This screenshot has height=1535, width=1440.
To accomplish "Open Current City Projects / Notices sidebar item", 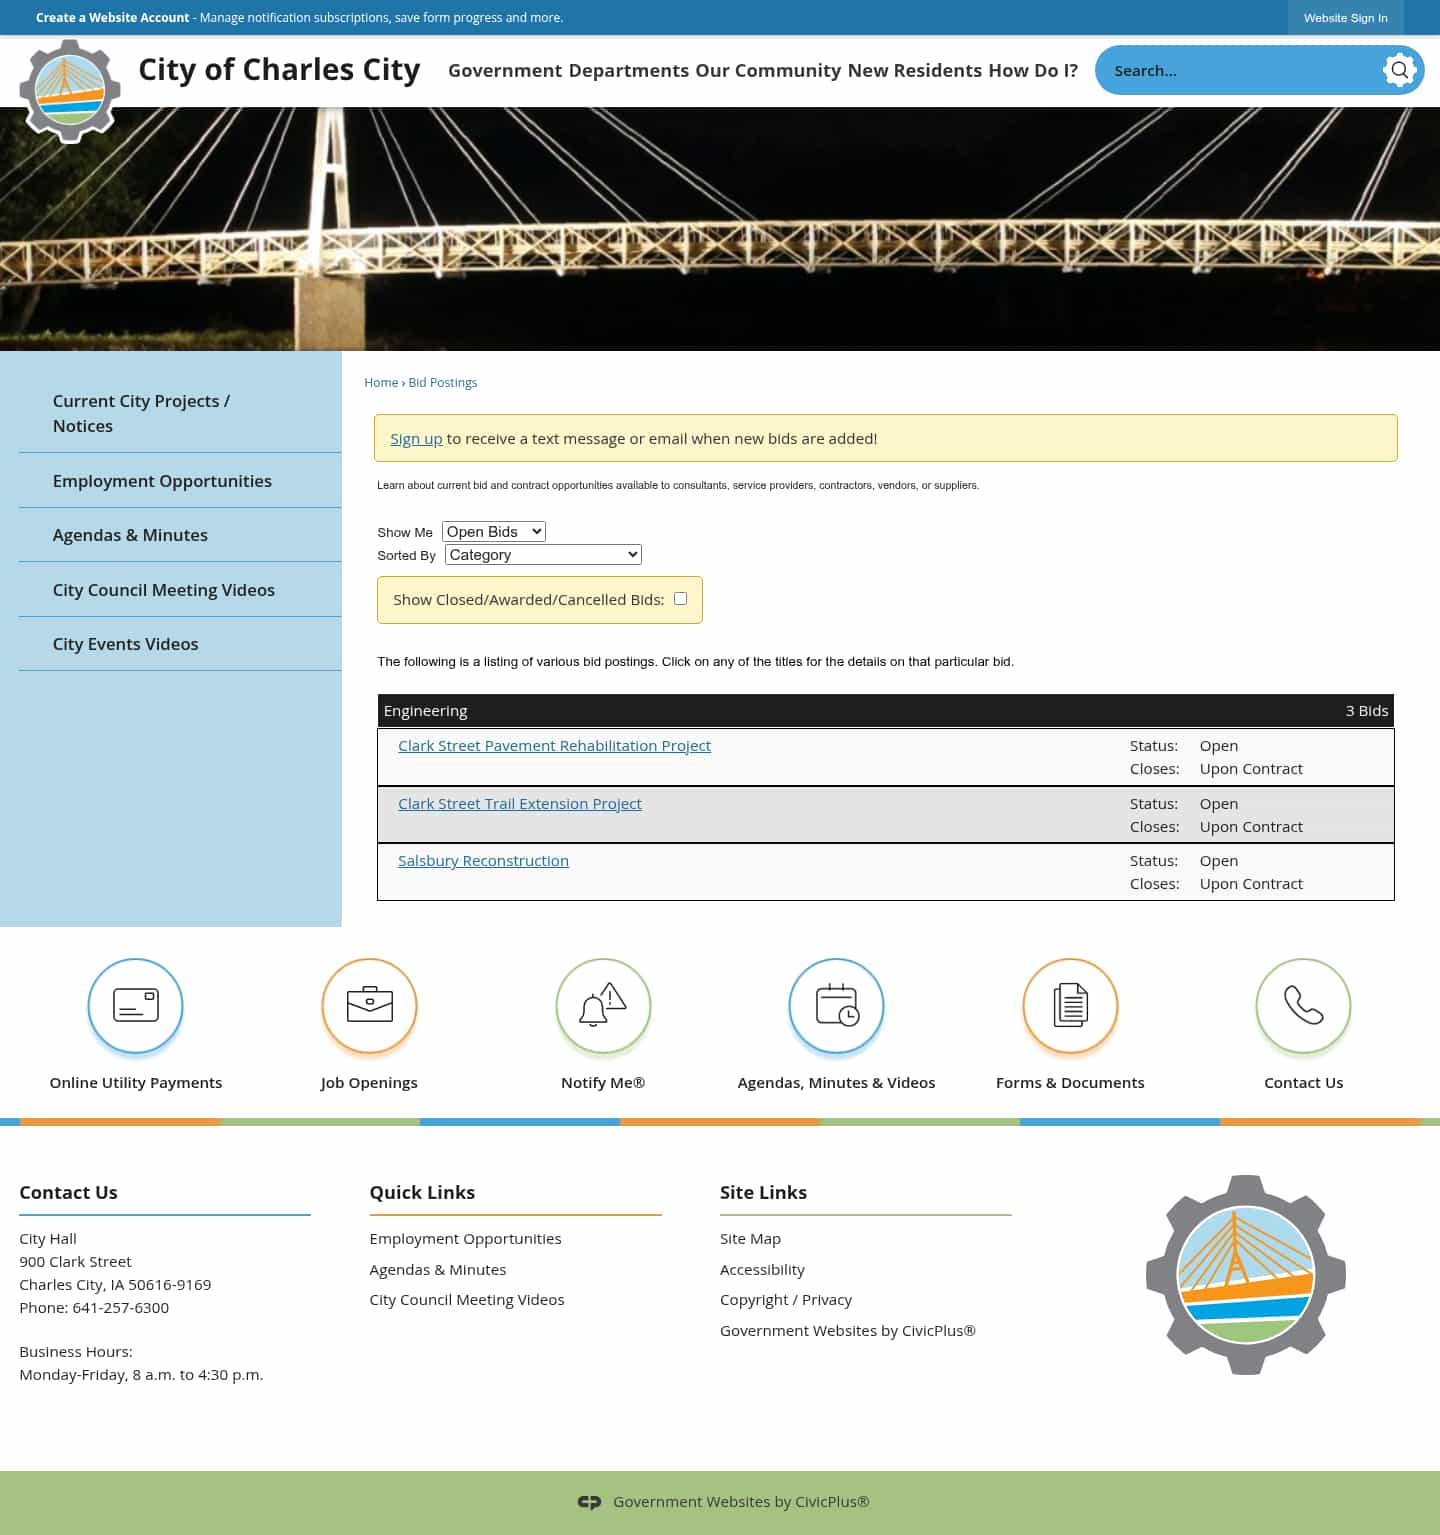I will click(x=180, y=413).
